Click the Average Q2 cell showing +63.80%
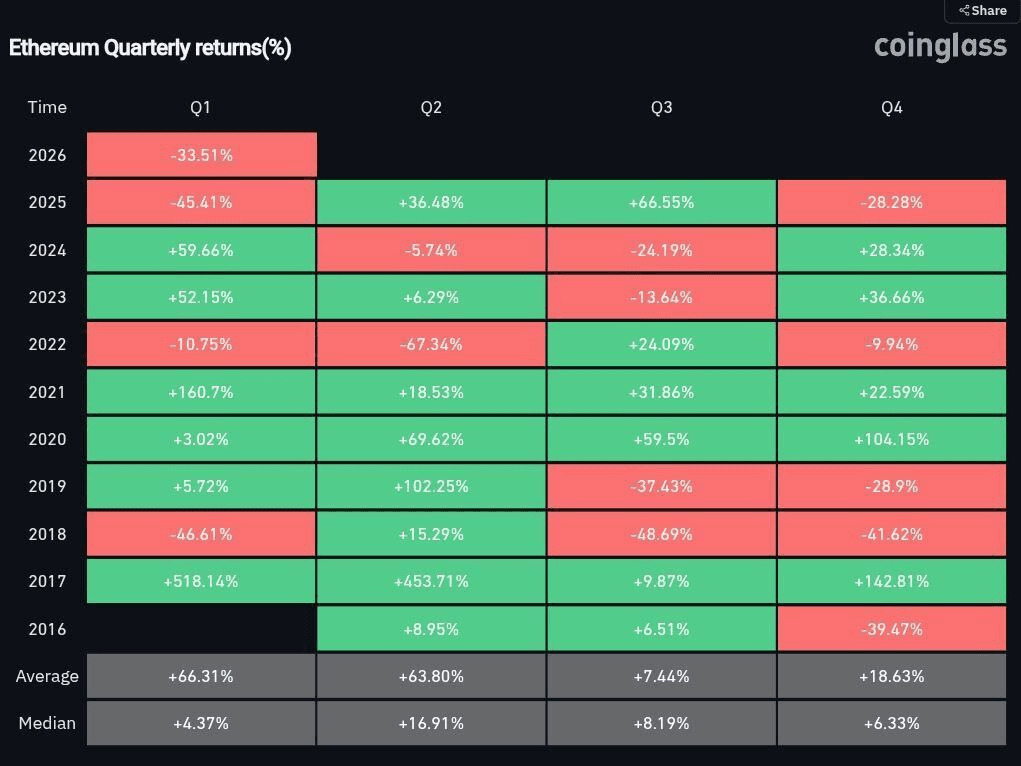 coord(431,676)
